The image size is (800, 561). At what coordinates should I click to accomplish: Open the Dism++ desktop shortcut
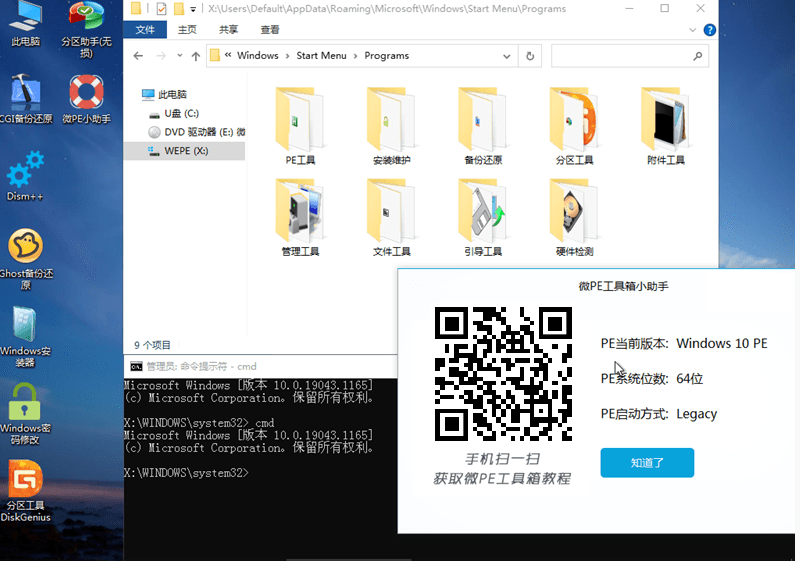click(x=25, y=176)
